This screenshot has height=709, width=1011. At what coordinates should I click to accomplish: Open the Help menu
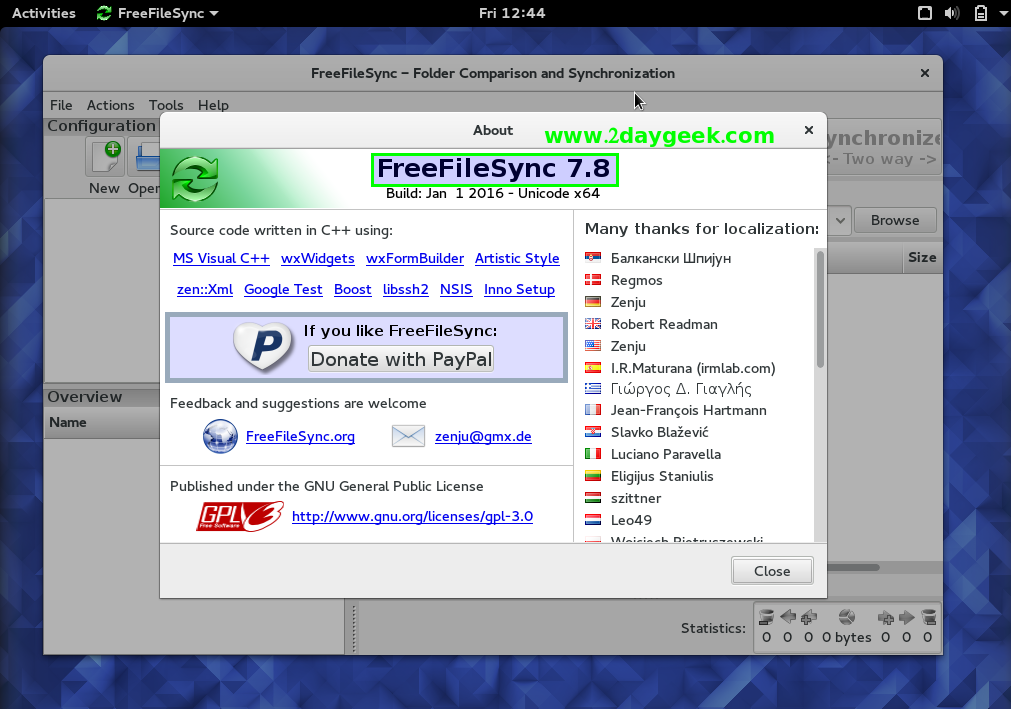pos(213,105)
